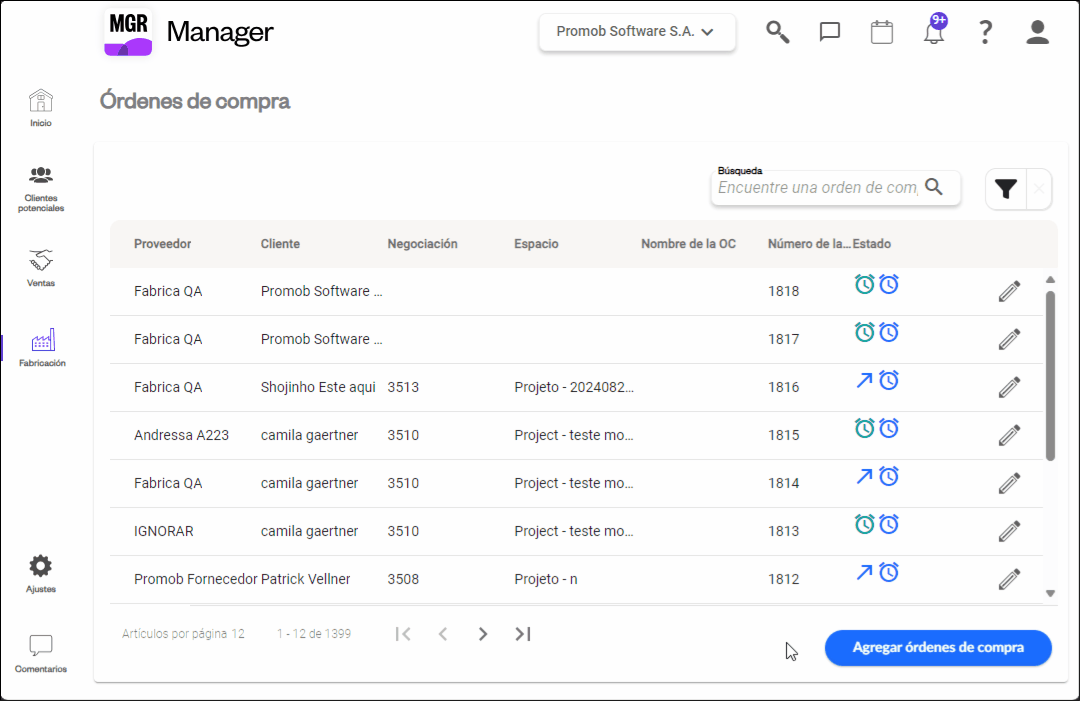Edit purchase order 1817 with pencil
The width and height of the screenshot is (1080, 701).
tap(1009, 339)
